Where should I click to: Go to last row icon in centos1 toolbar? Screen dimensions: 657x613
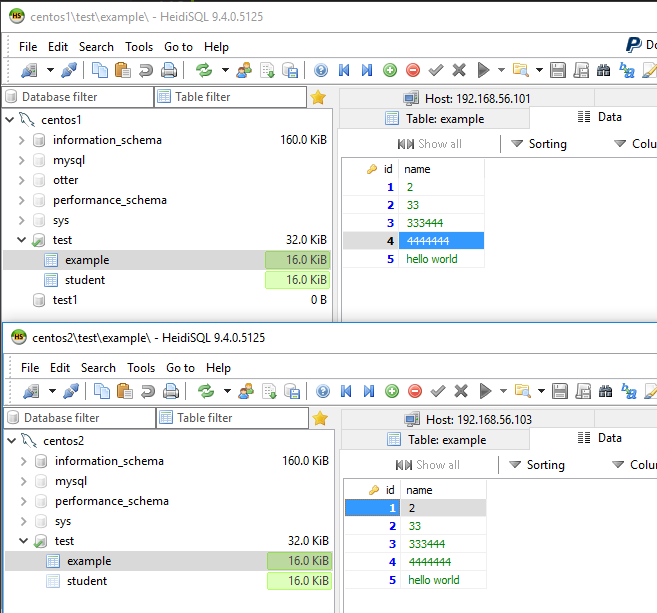[367, 70]
